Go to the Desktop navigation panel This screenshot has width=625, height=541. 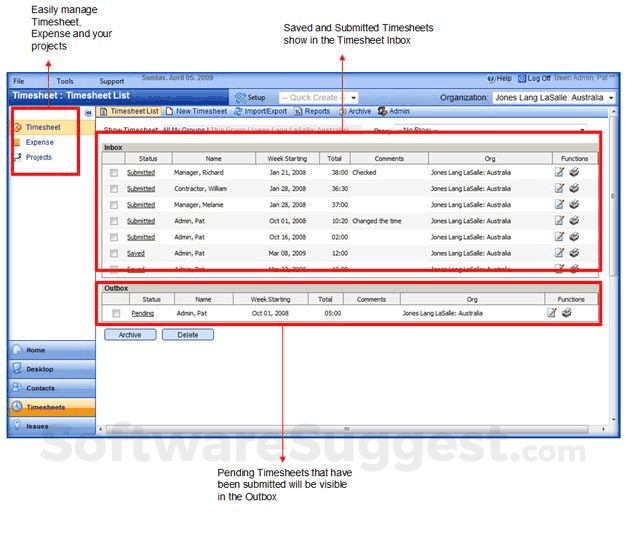coord(52,369)
